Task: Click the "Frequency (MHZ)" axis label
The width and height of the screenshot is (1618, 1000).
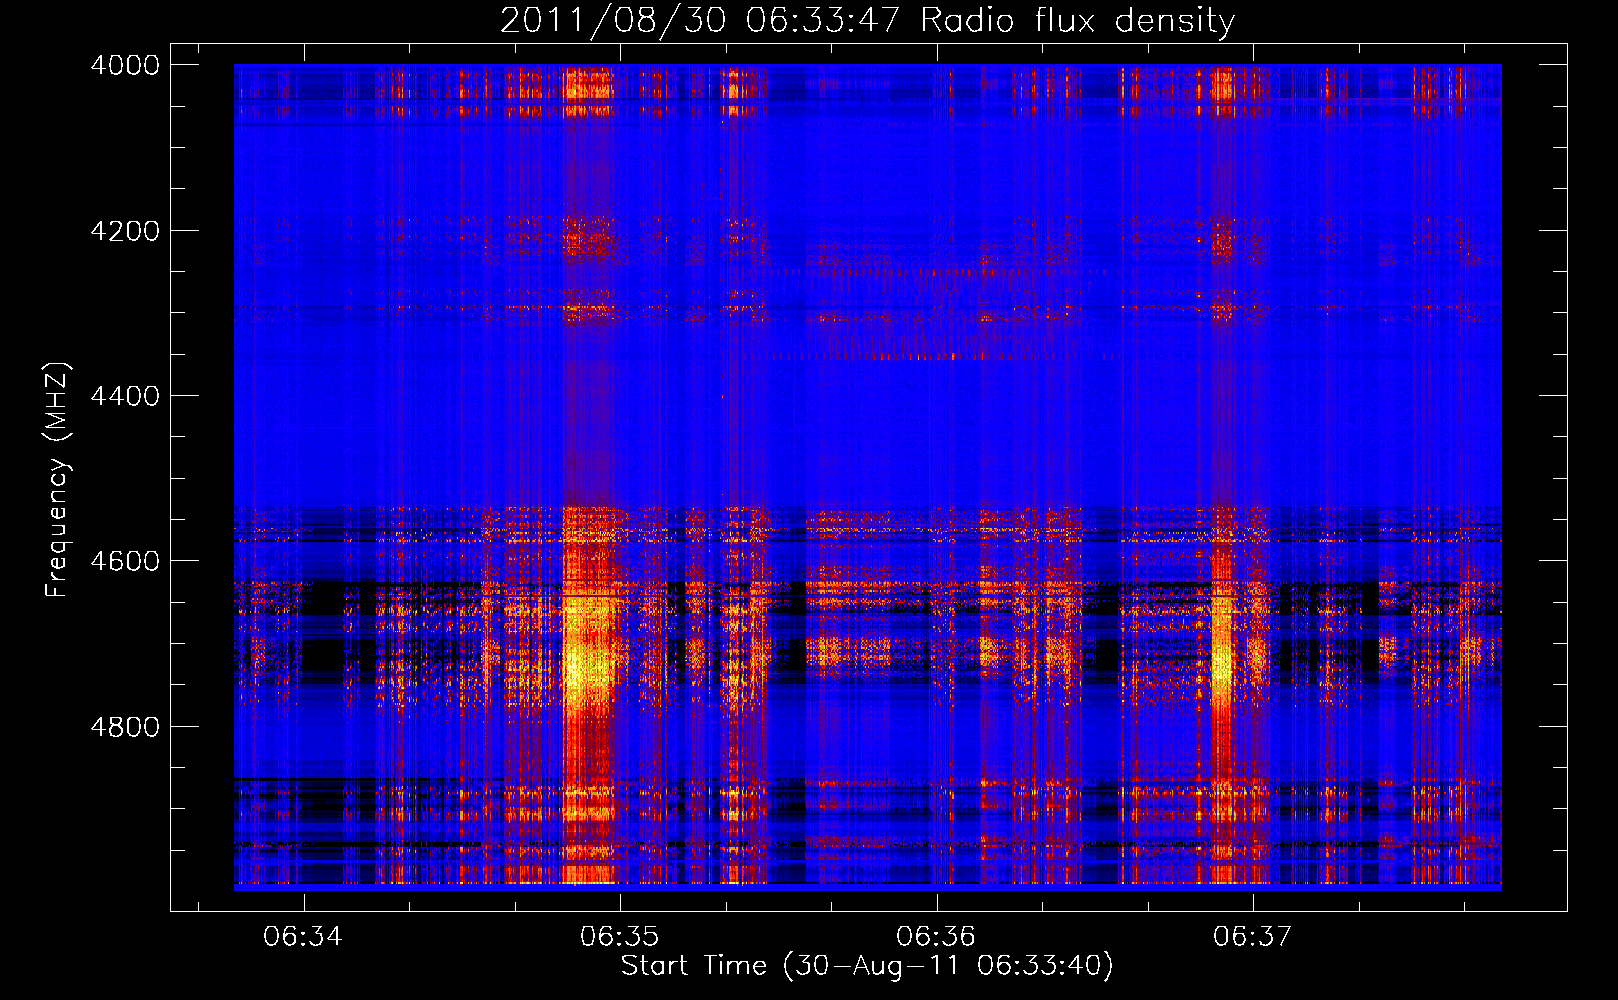Action: point(57,480)
